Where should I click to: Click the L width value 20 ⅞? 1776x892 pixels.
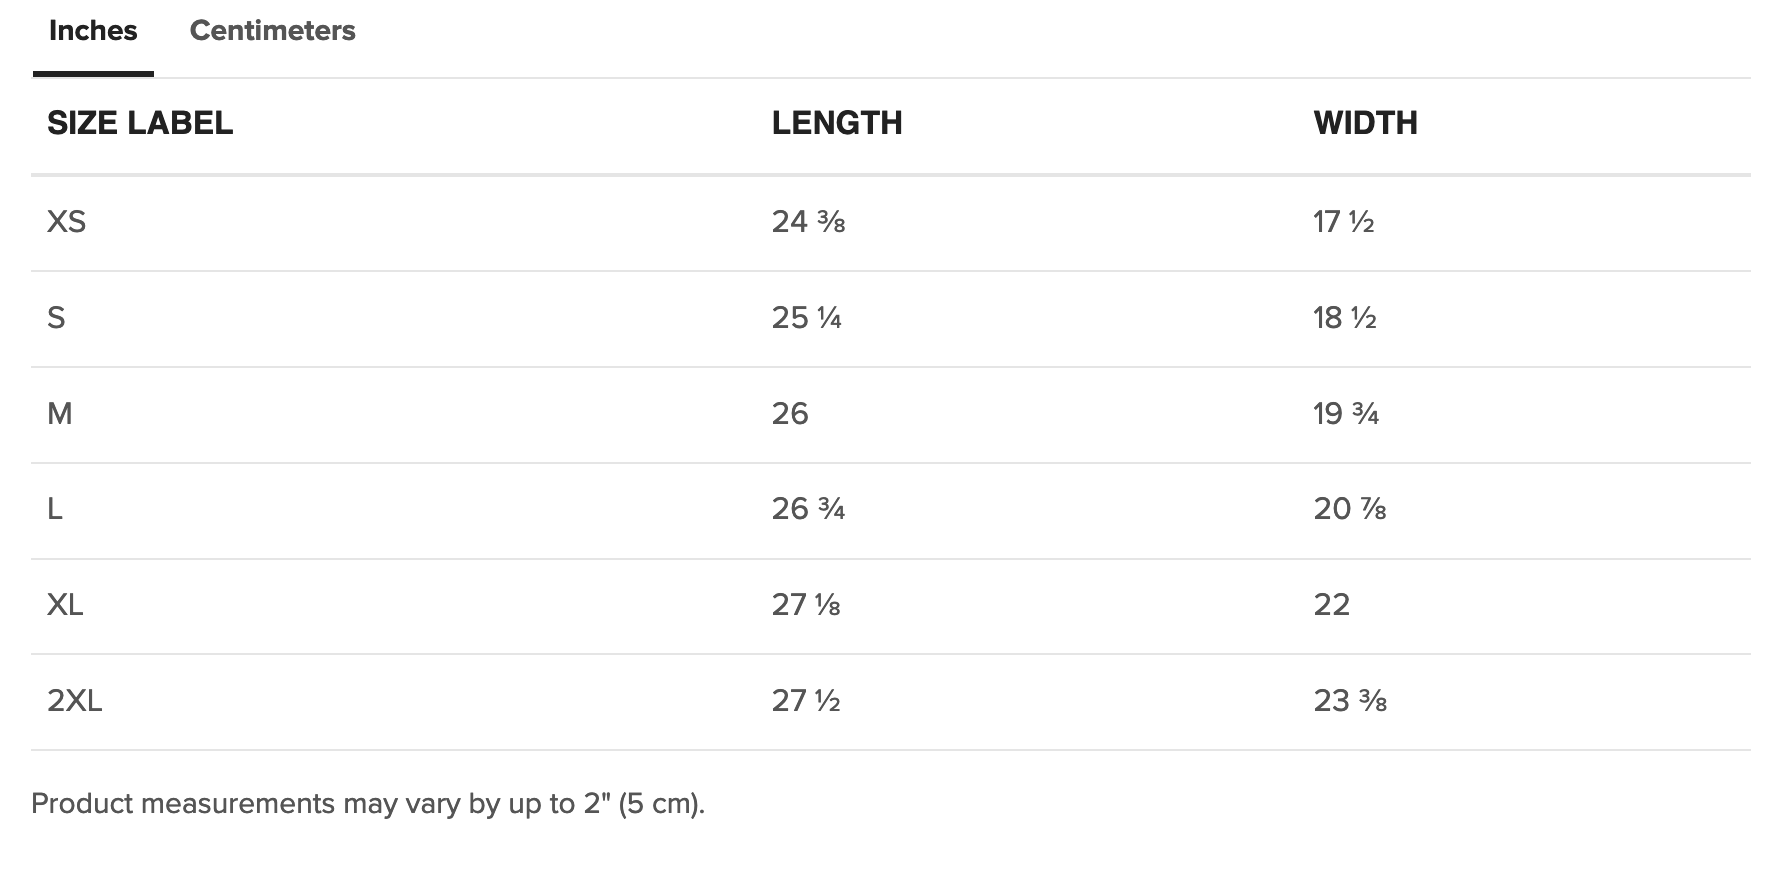click(x=1350, y=509)
